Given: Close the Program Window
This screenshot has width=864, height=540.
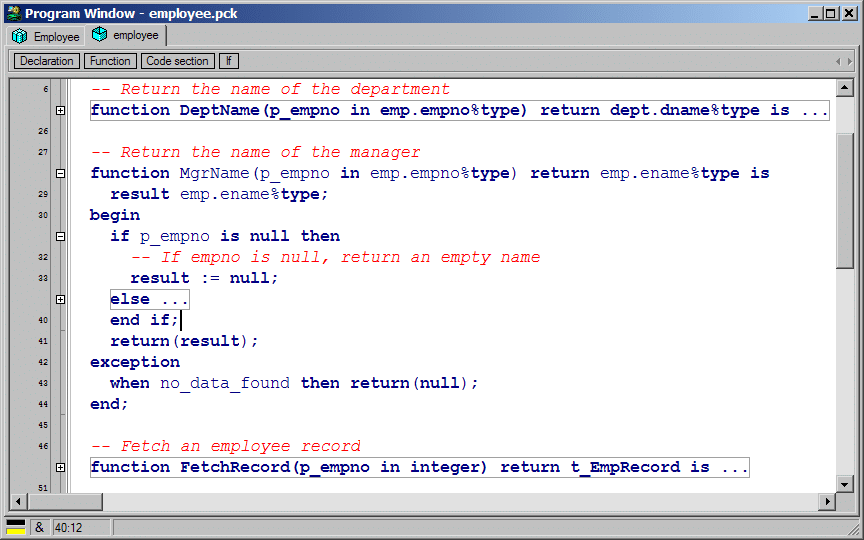Looking at the screenshot, I should [x=849, y=14].
